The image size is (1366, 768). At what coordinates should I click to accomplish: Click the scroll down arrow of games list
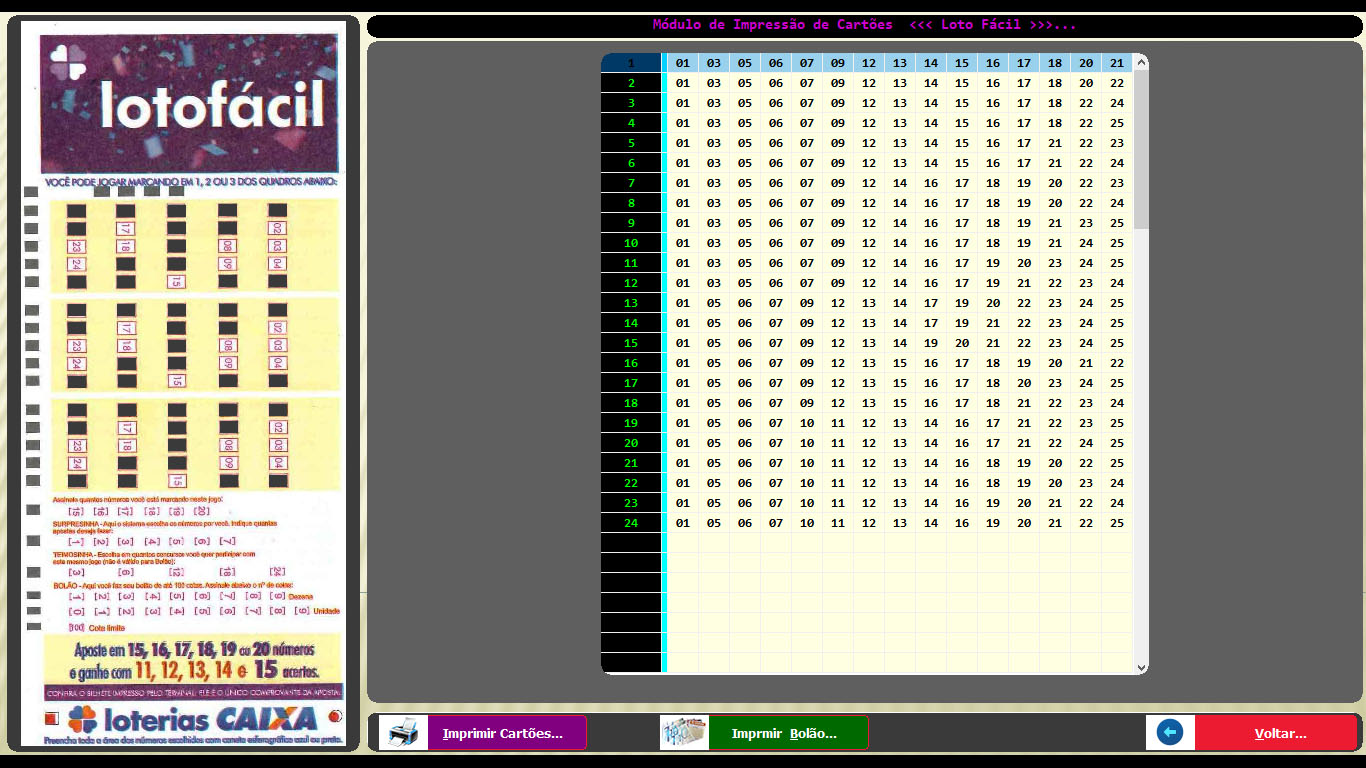[x=1141, y=667]
